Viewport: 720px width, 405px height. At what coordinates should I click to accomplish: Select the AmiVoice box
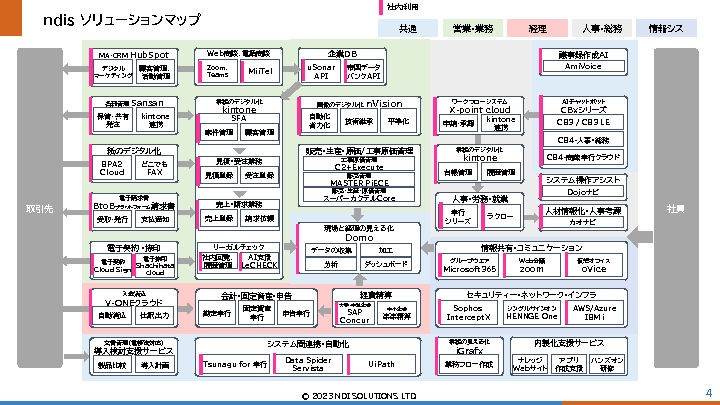point(584,67)
